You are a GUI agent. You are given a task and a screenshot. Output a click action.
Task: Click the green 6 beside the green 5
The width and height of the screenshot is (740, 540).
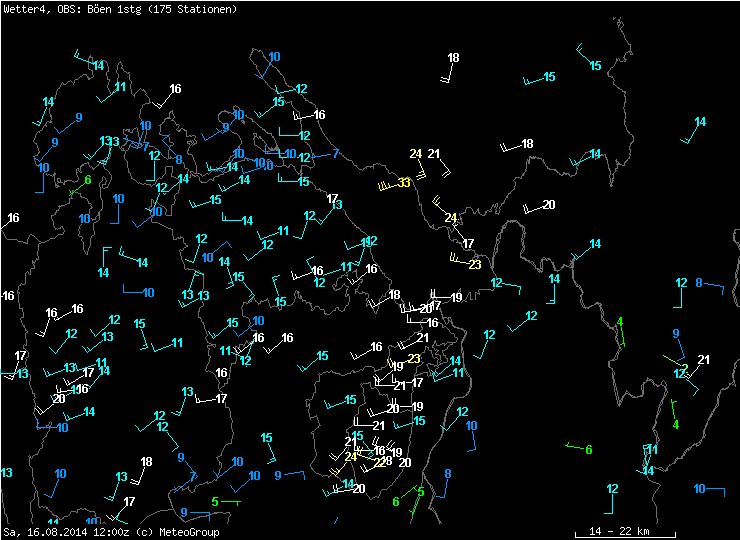pos(396,502)
